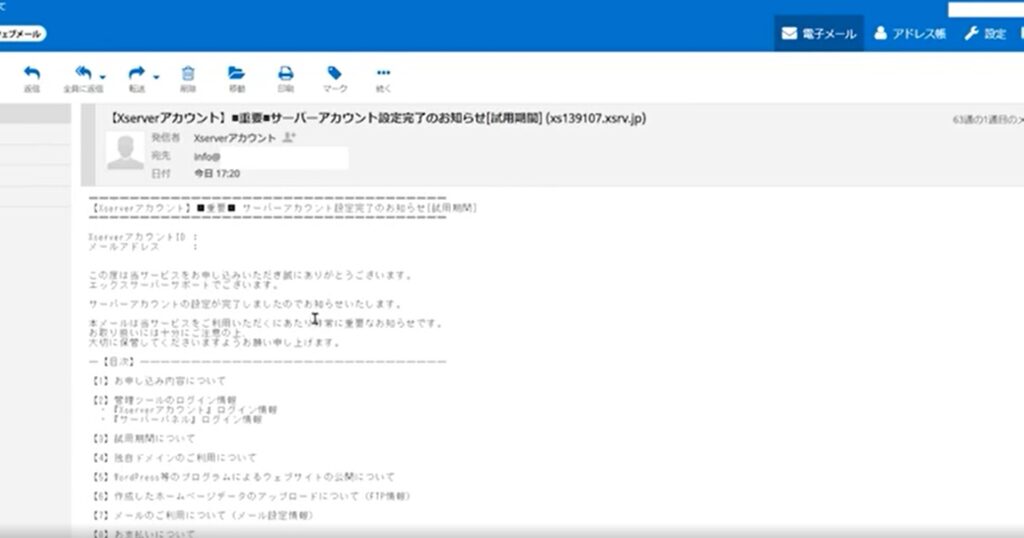Switch to the 電子メール tab

[x=819, y=33]
